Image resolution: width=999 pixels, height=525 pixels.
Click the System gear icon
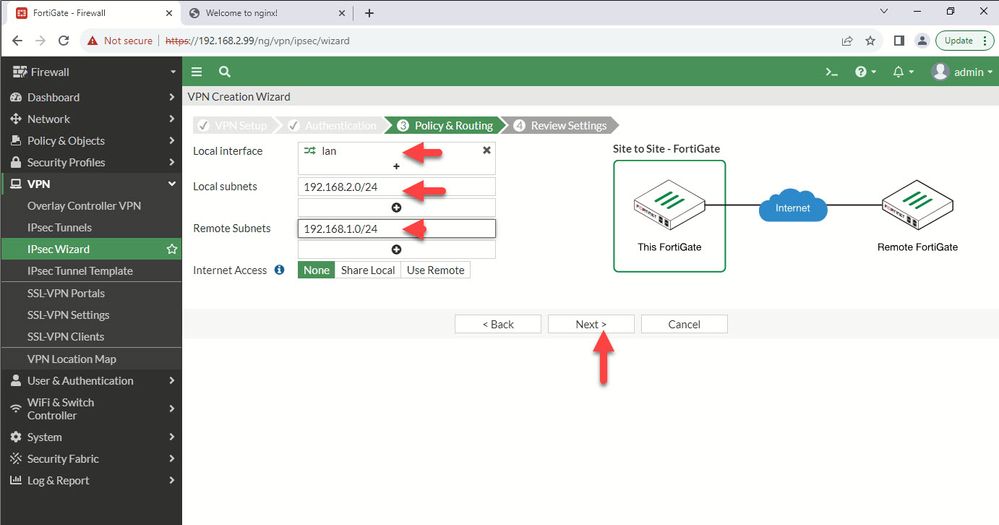pyautogui.click(x=16, y=437)
